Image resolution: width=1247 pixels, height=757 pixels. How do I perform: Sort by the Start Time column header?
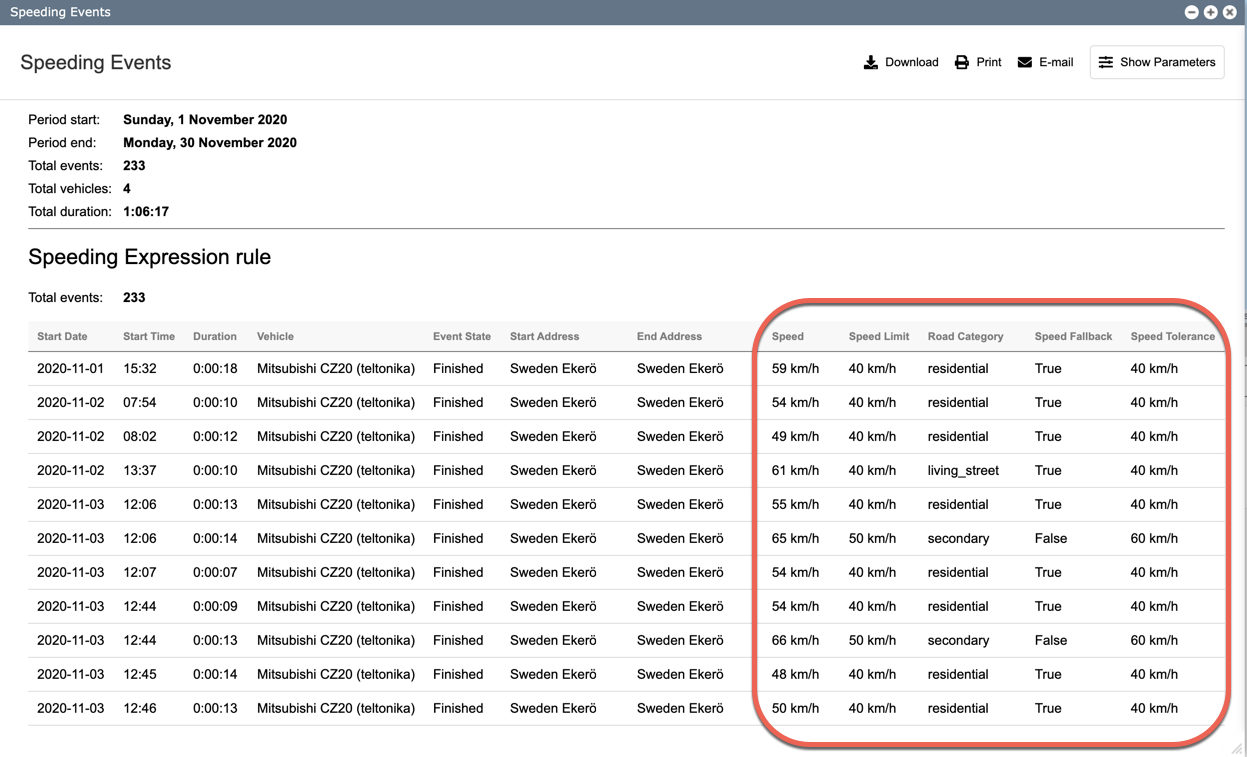(x=149, y=337)
